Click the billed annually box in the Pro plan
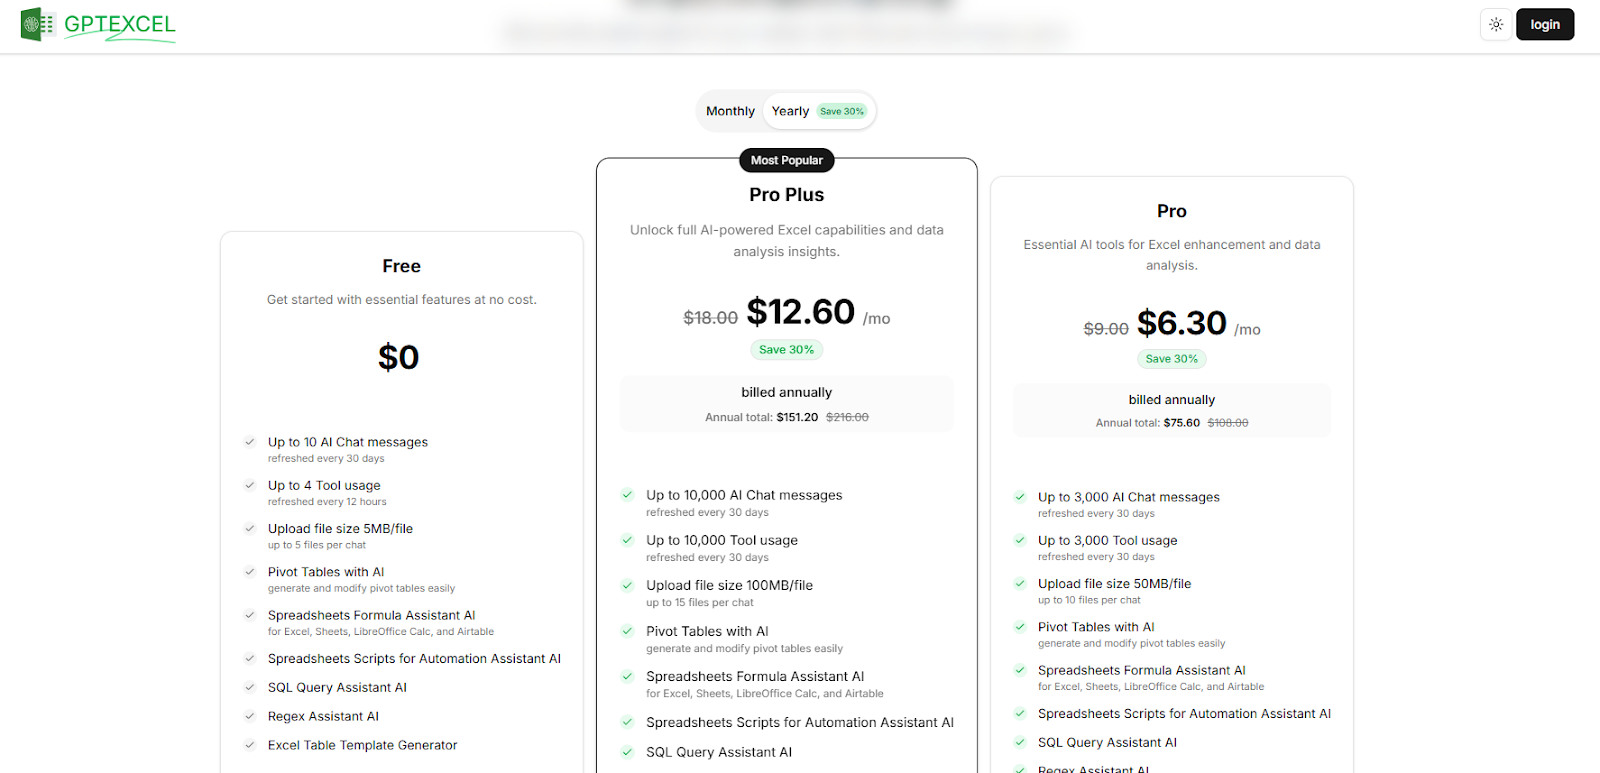 [1171, 410]
